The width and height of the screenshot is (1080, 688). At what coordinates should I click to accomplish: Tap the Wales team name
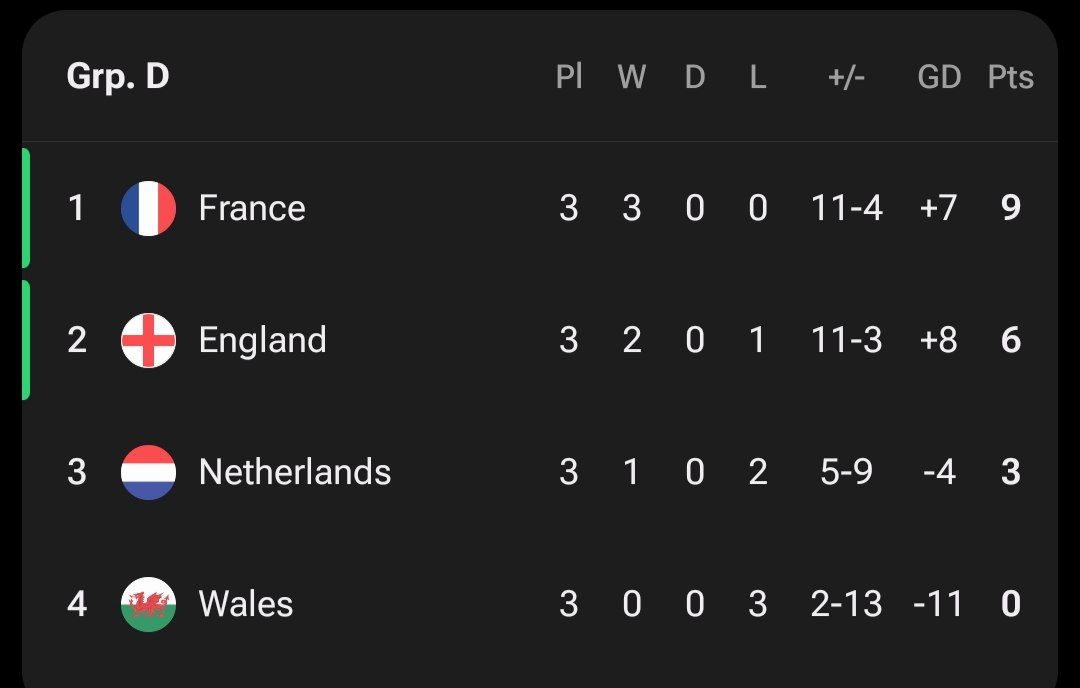(x=246, y=604)
